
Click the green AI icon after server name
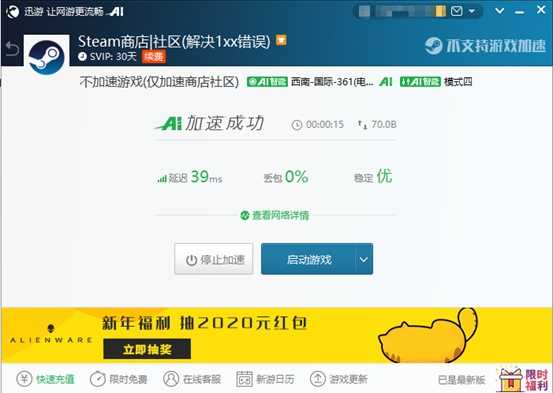[386, 82]
